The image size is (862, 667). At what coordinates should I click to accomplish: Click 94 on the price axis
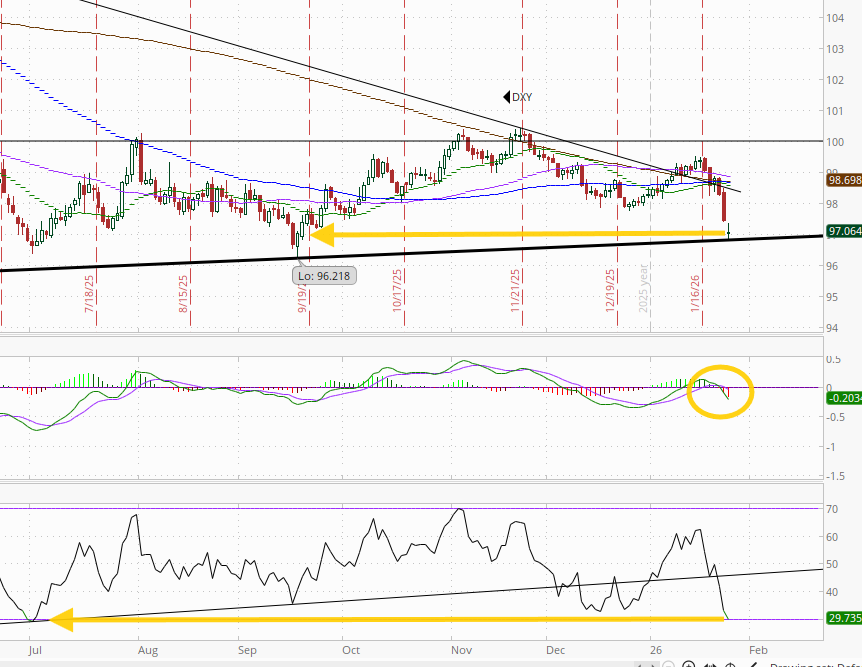[x=832, y=328]
